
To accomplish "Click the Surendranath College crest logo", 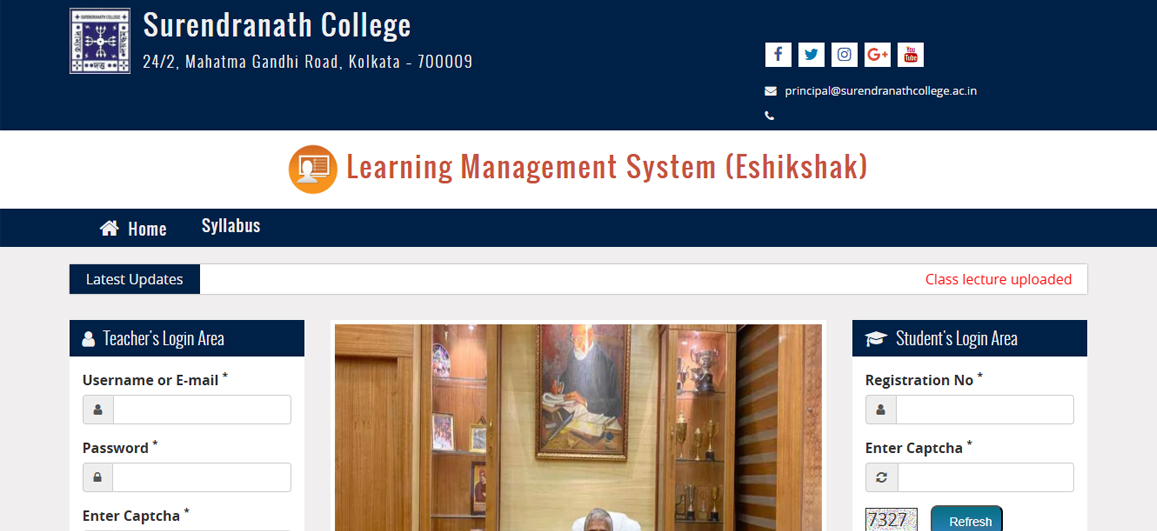I will point(100,41).
